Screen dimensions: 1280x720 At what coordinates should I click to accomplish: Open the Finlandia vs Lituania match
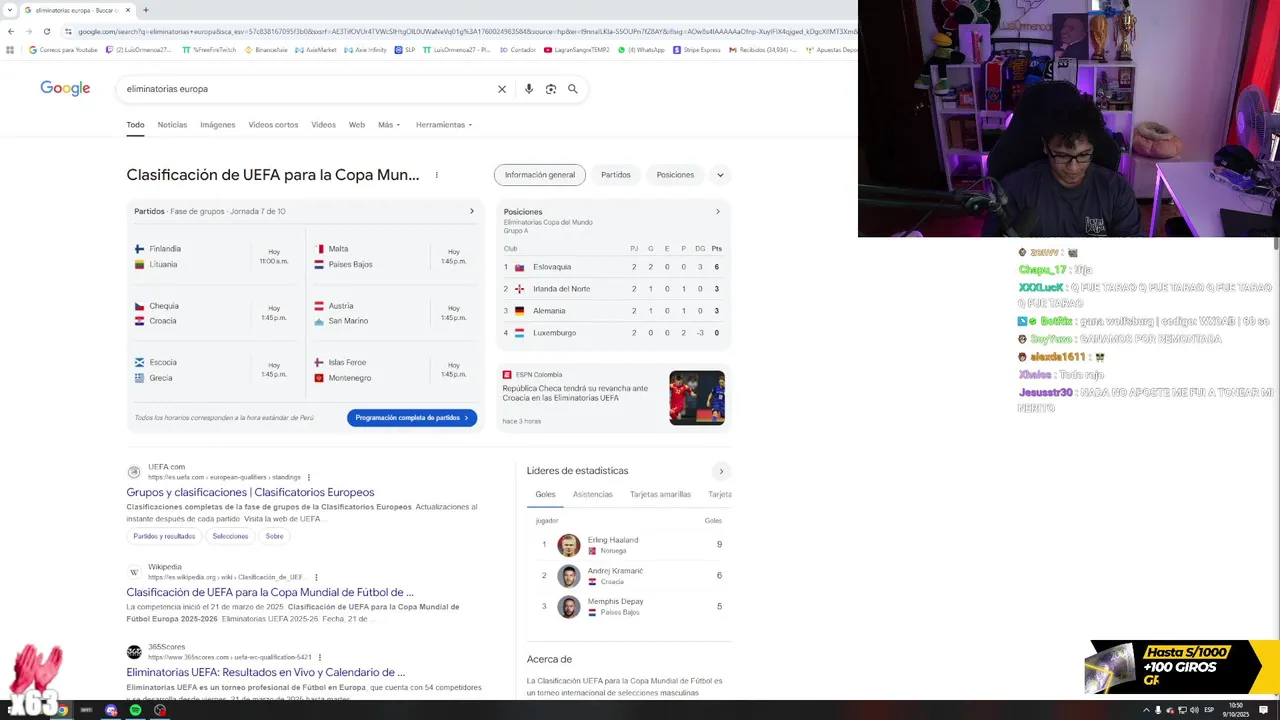pos(213,256)
